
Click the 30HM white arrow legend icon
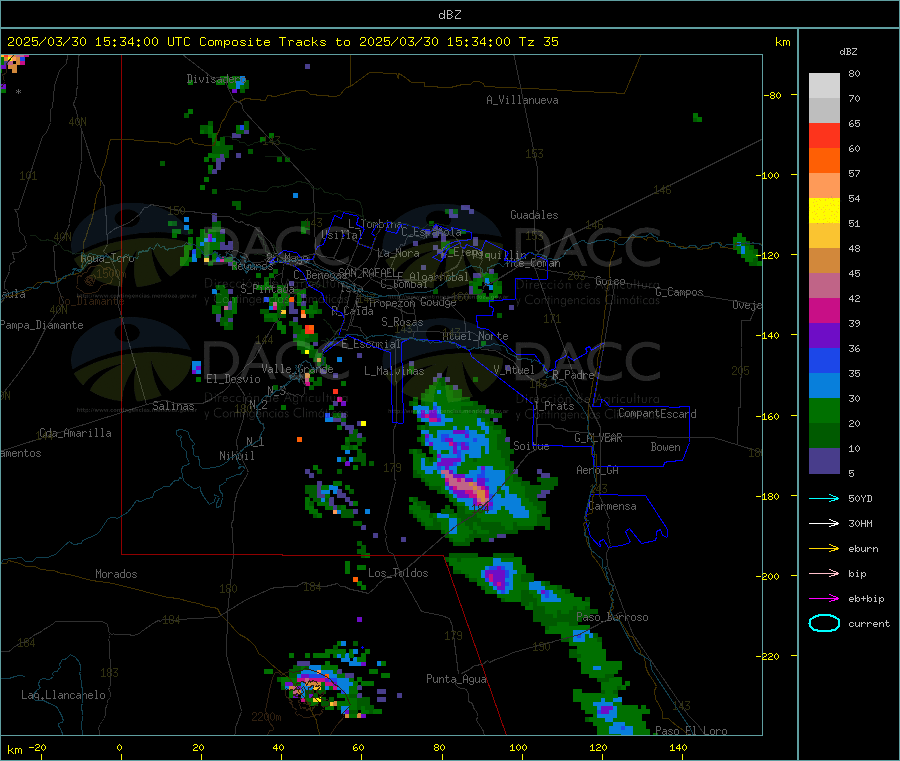click(x=824, y=523)
